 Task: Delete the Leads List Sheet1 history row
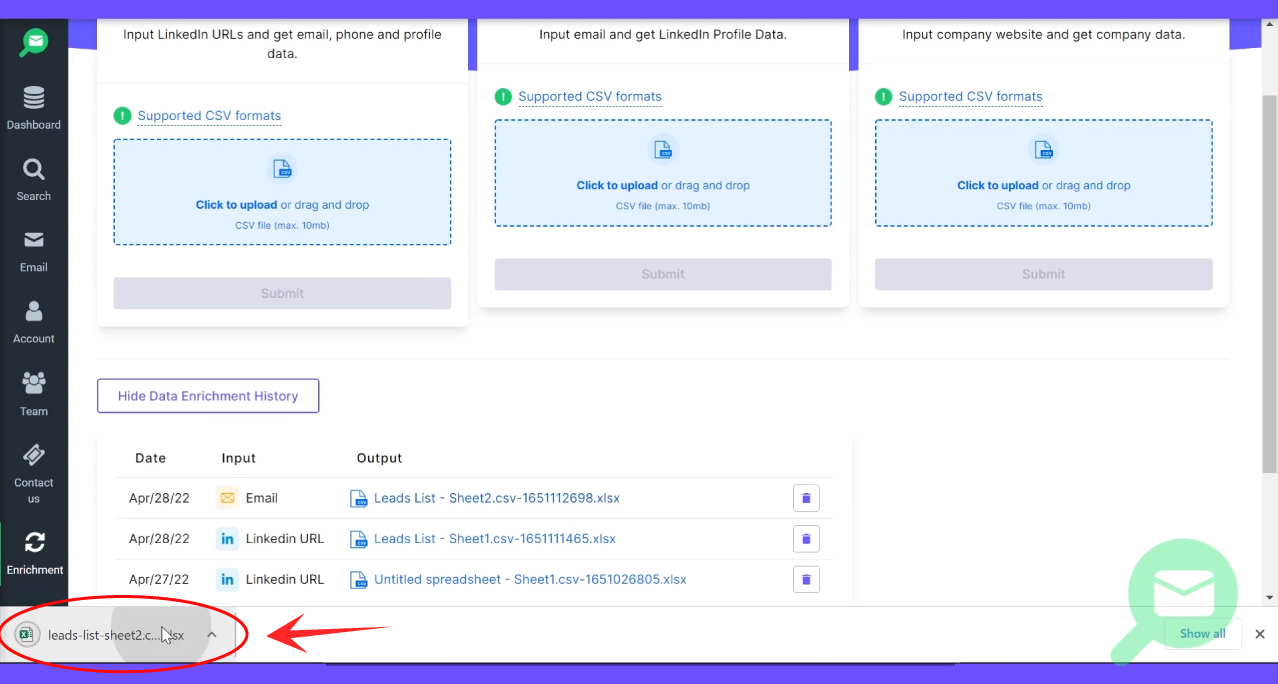coord(806,539)
